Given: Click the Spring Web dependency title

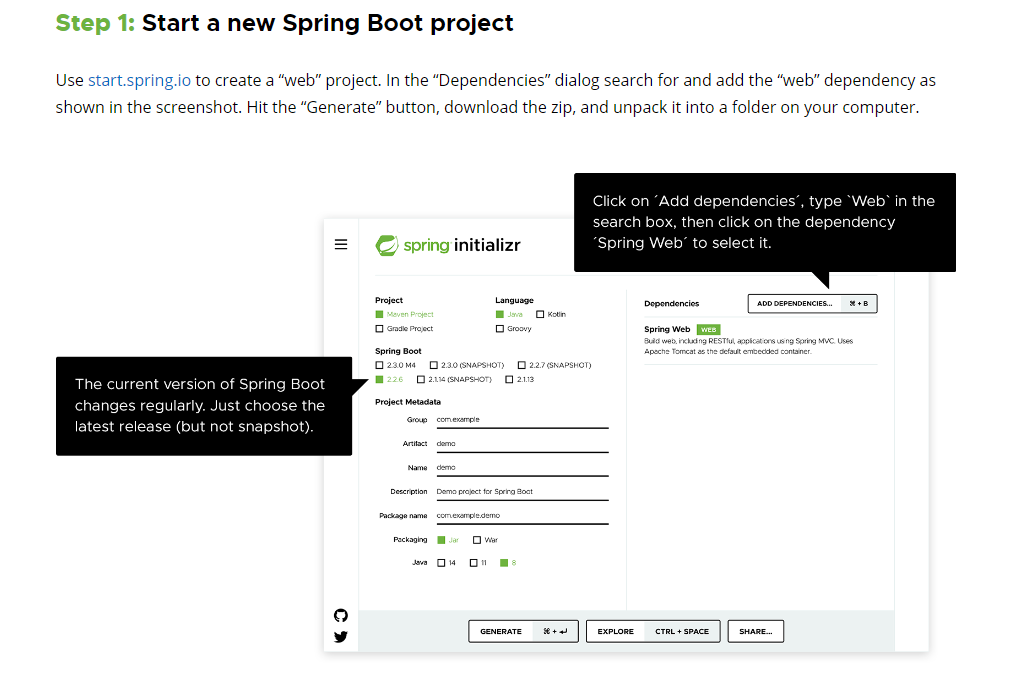Looking at the screenshot, I should coord(667,330).
